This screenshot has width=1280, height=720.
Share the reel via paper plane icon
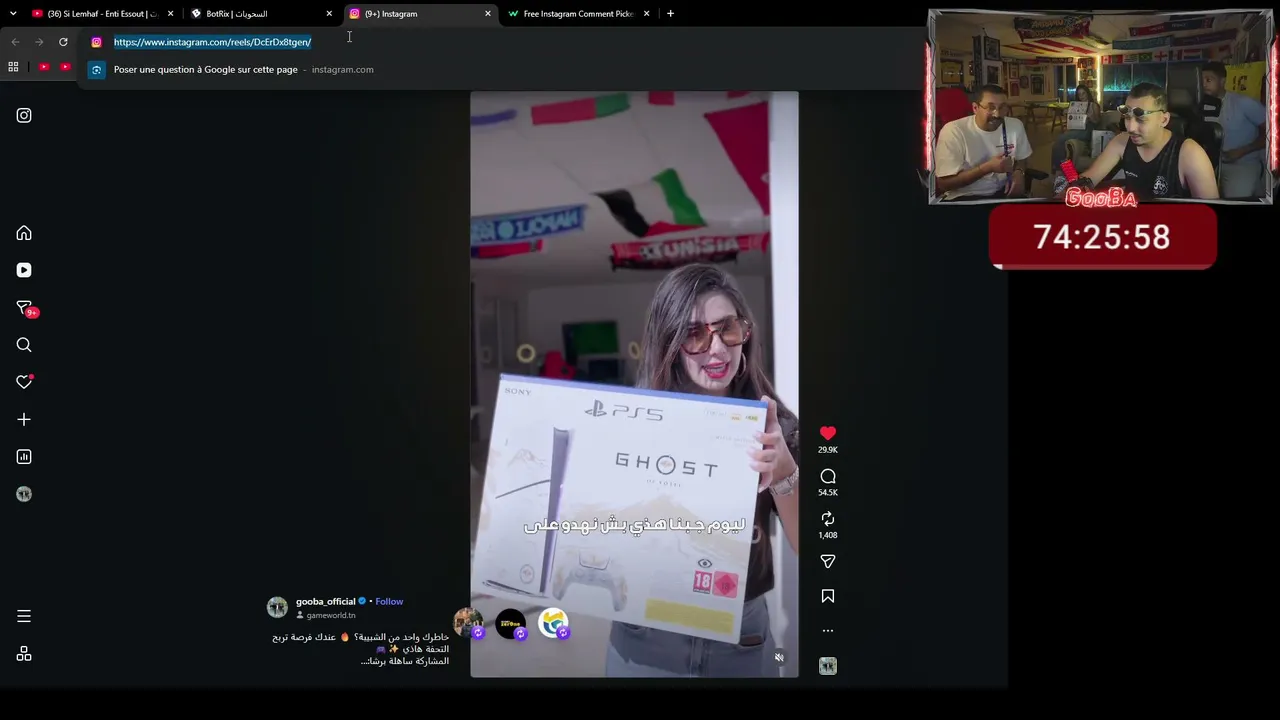(828, 562)
